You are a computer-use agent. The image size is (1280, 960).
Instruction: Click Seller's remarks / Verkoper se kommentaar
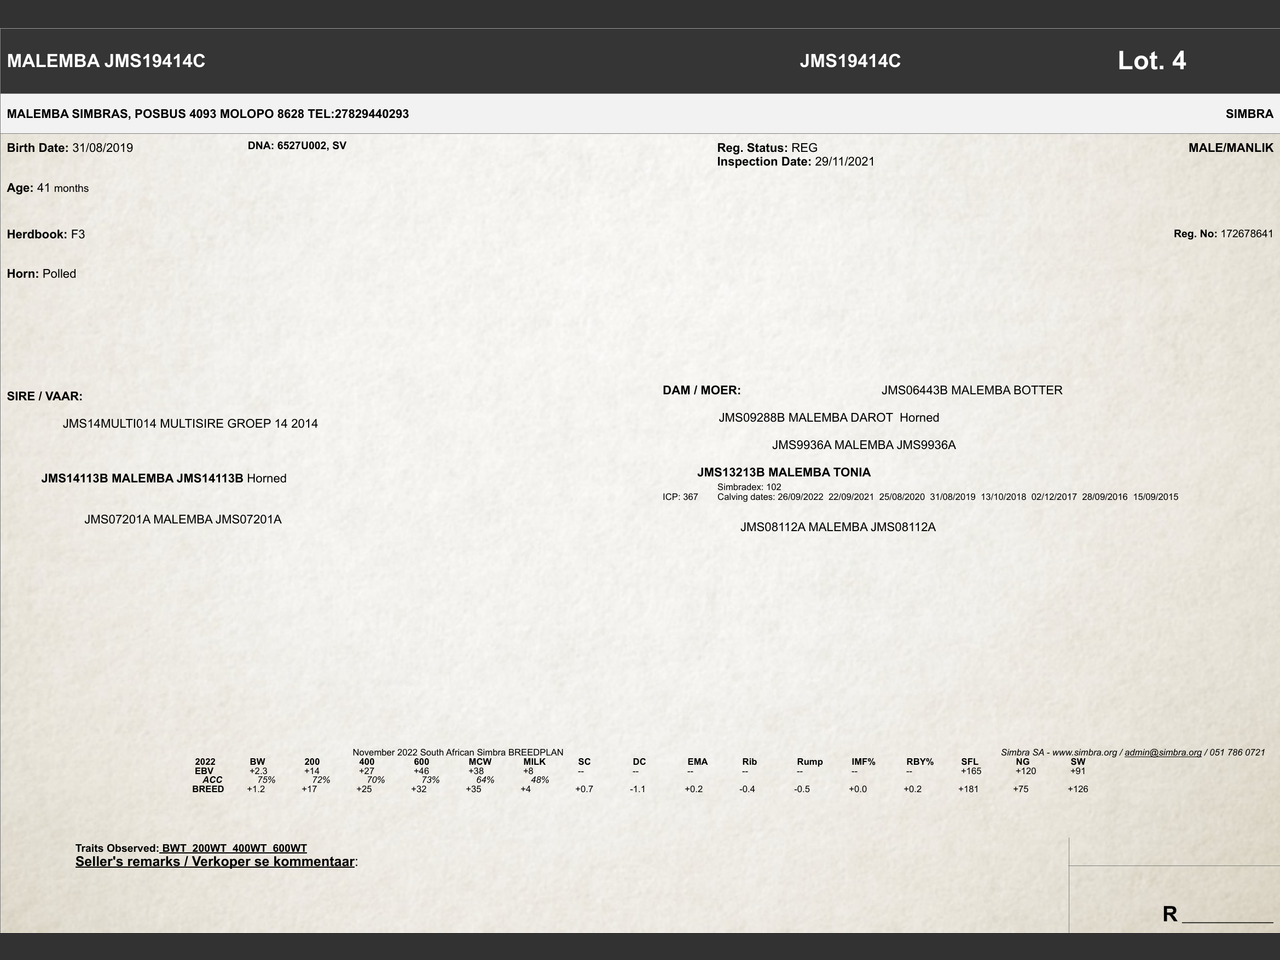217,861
